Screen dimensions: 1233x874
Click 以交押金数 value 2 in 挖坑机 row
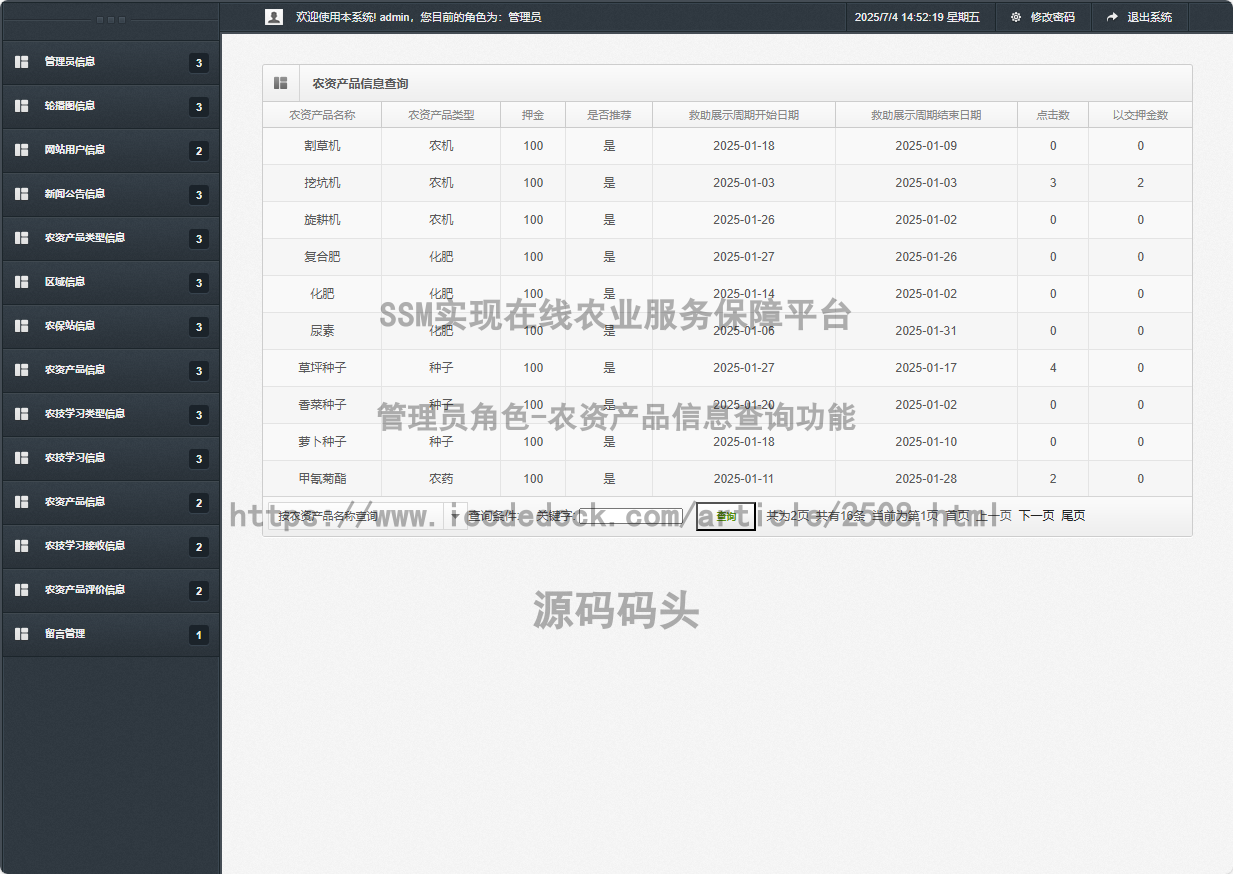click(x=1140, y=183)
